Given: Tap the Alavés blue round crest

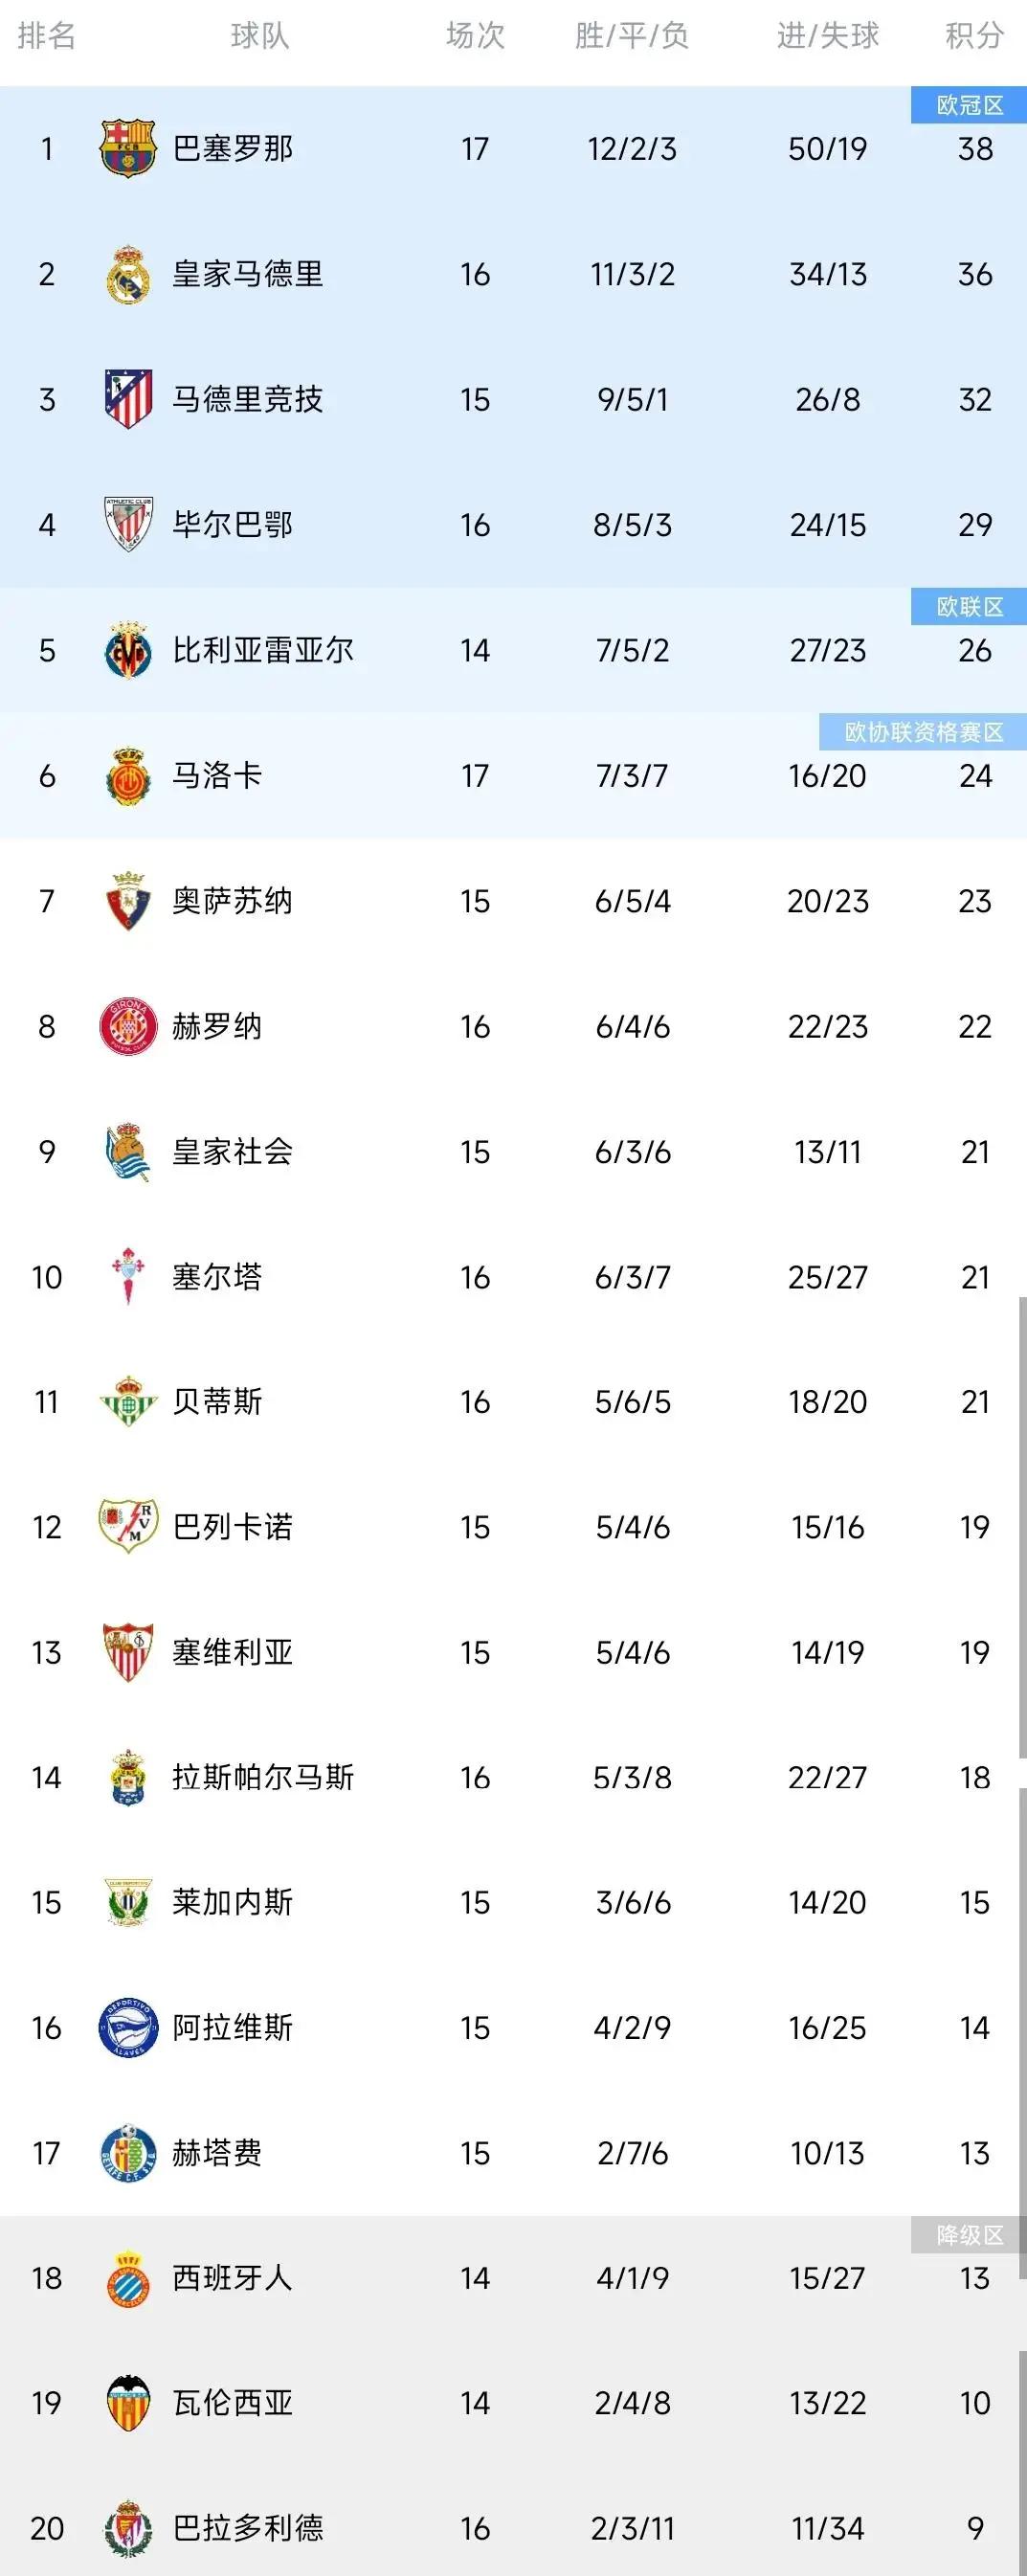Looking at the screenshot, I should coord(128,2027).
